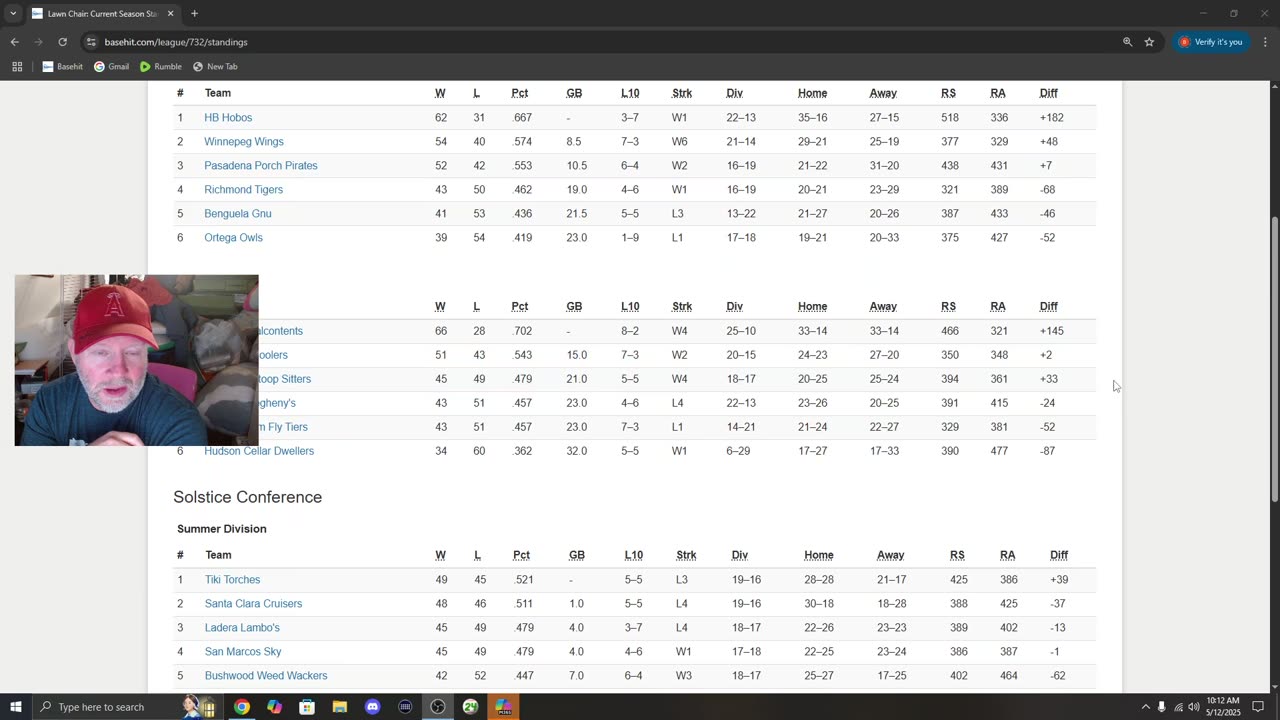Open Ladera Lambo's team link
1280x720 pixels.
242,628
